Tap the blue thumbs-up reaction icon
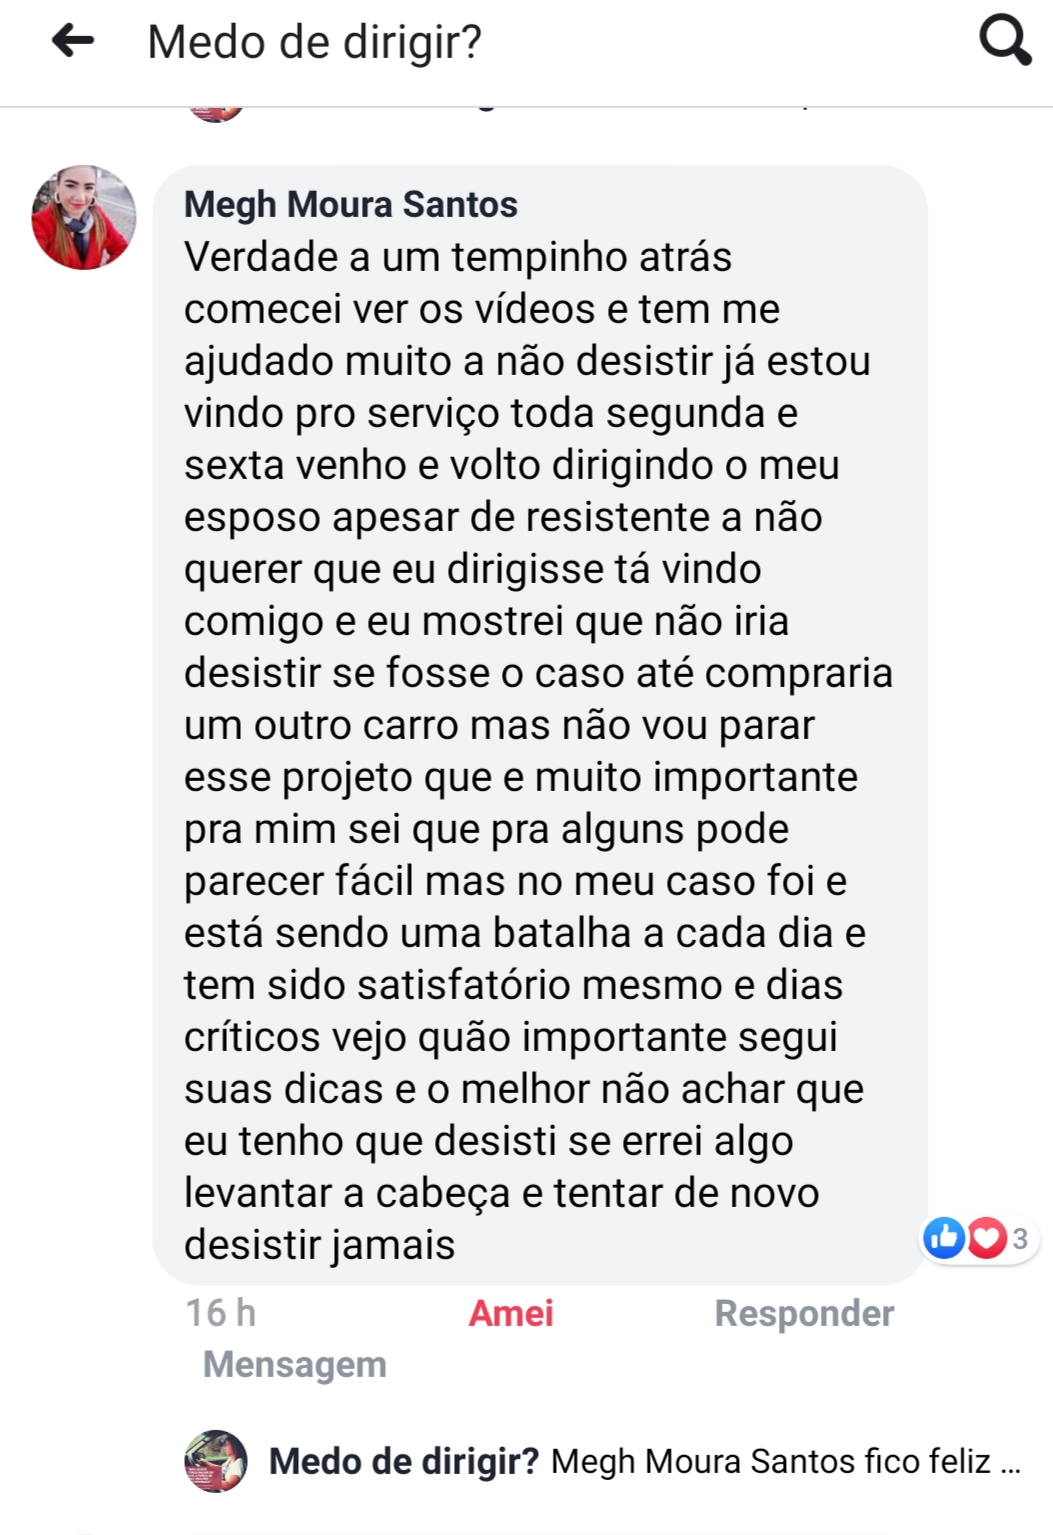 coord(943,1238)
